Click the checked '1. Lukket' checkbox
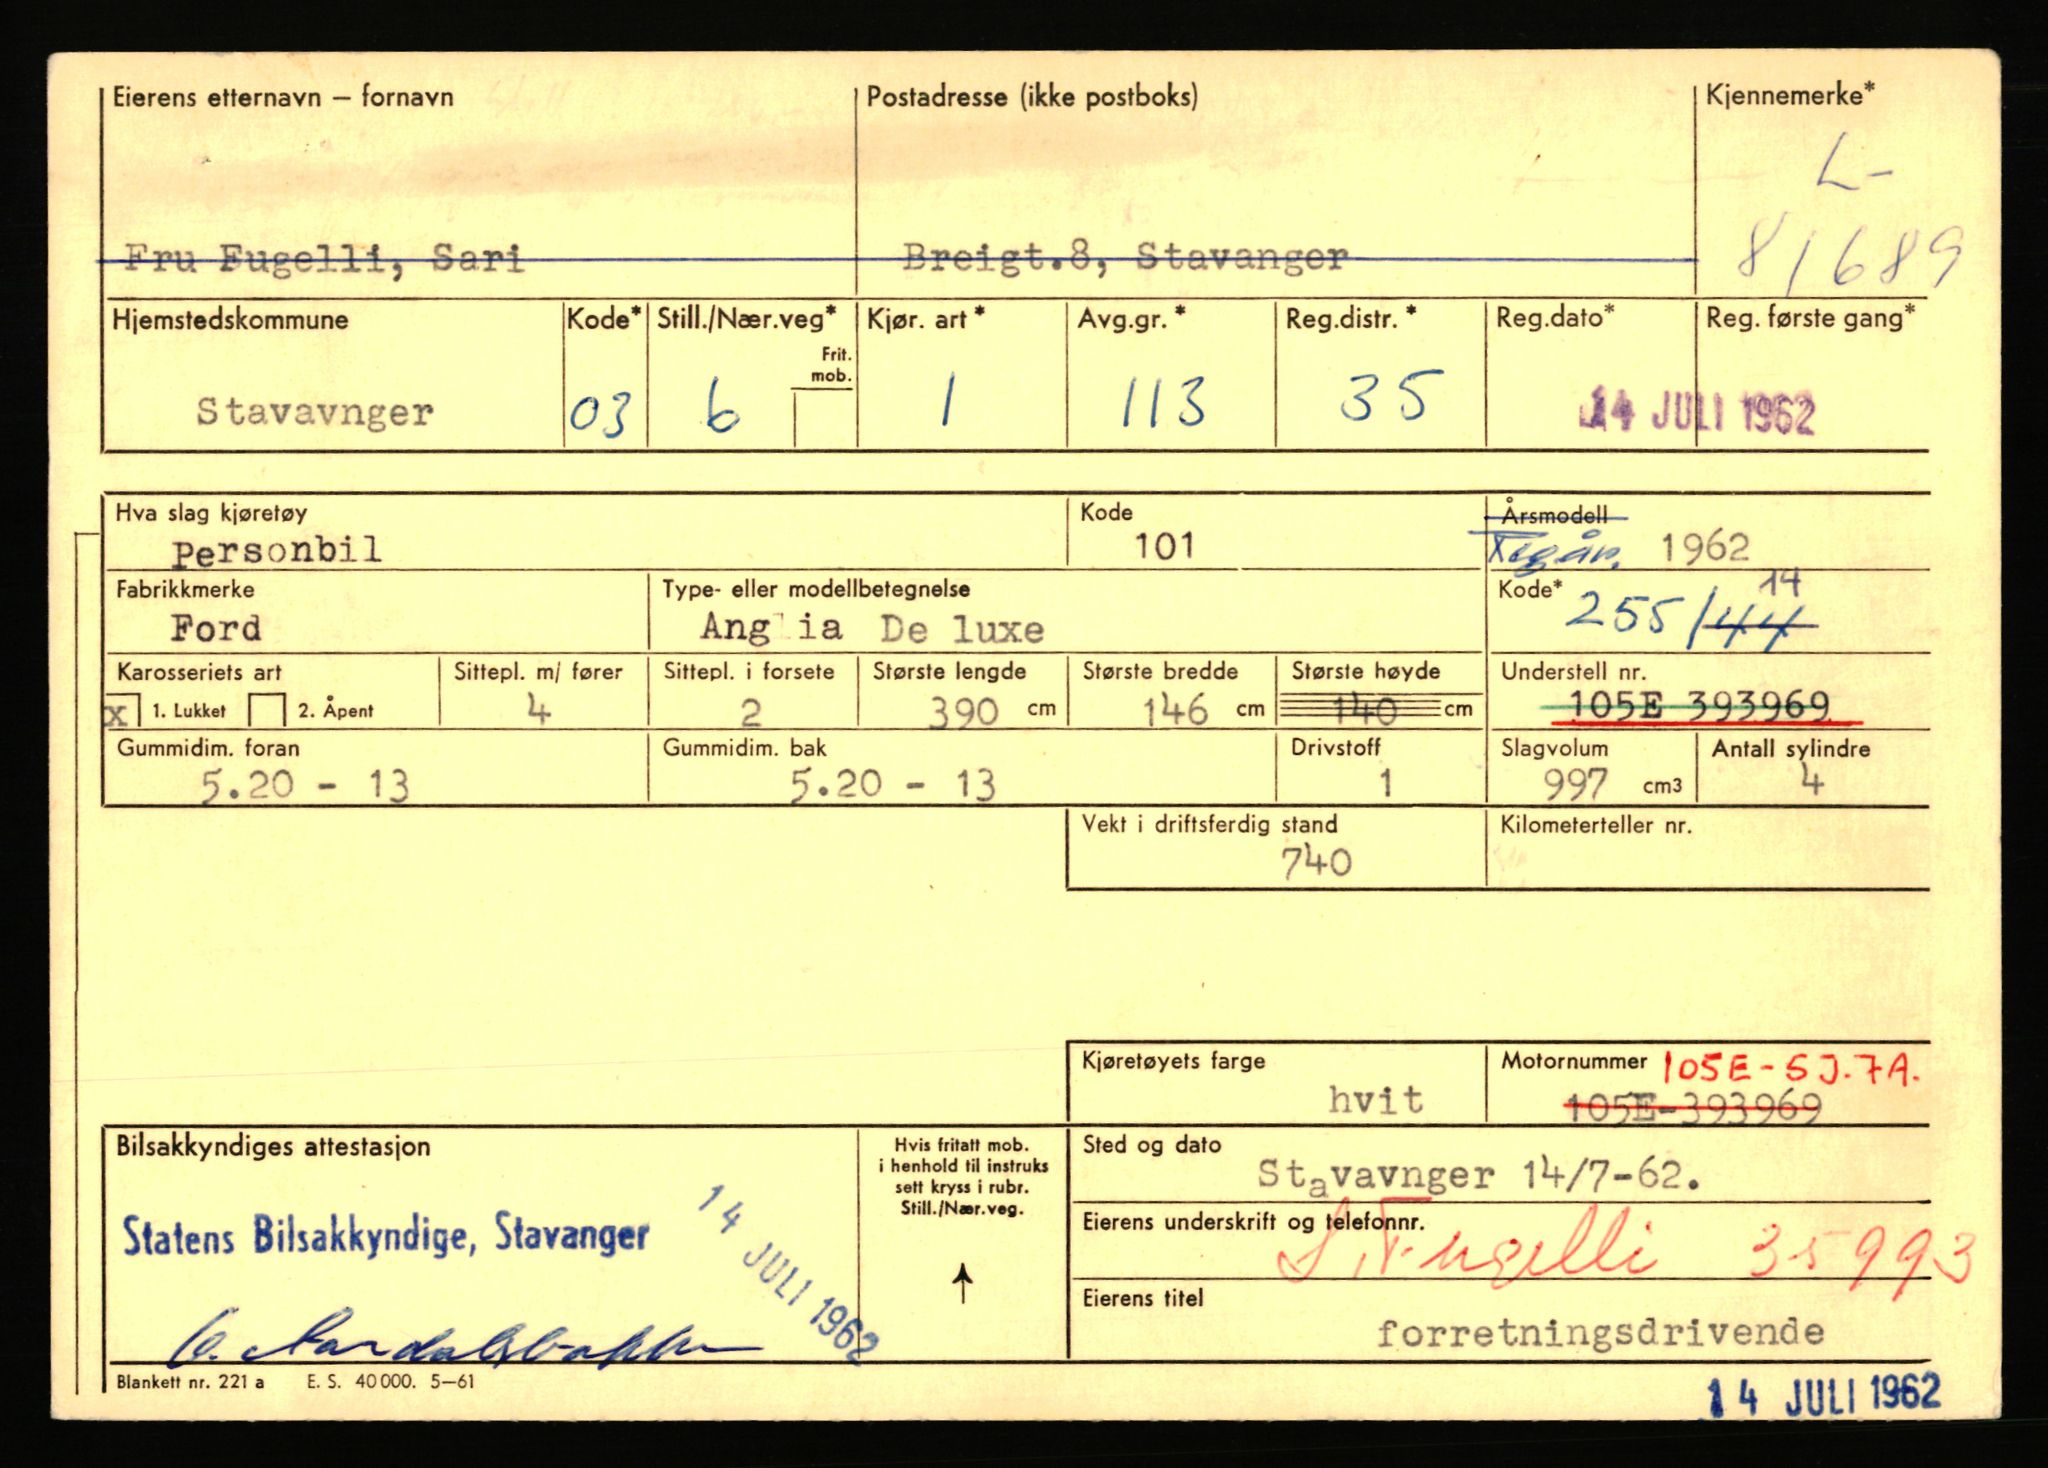2048x1468 pixels. pyautogui.click(x=120, y=712)
